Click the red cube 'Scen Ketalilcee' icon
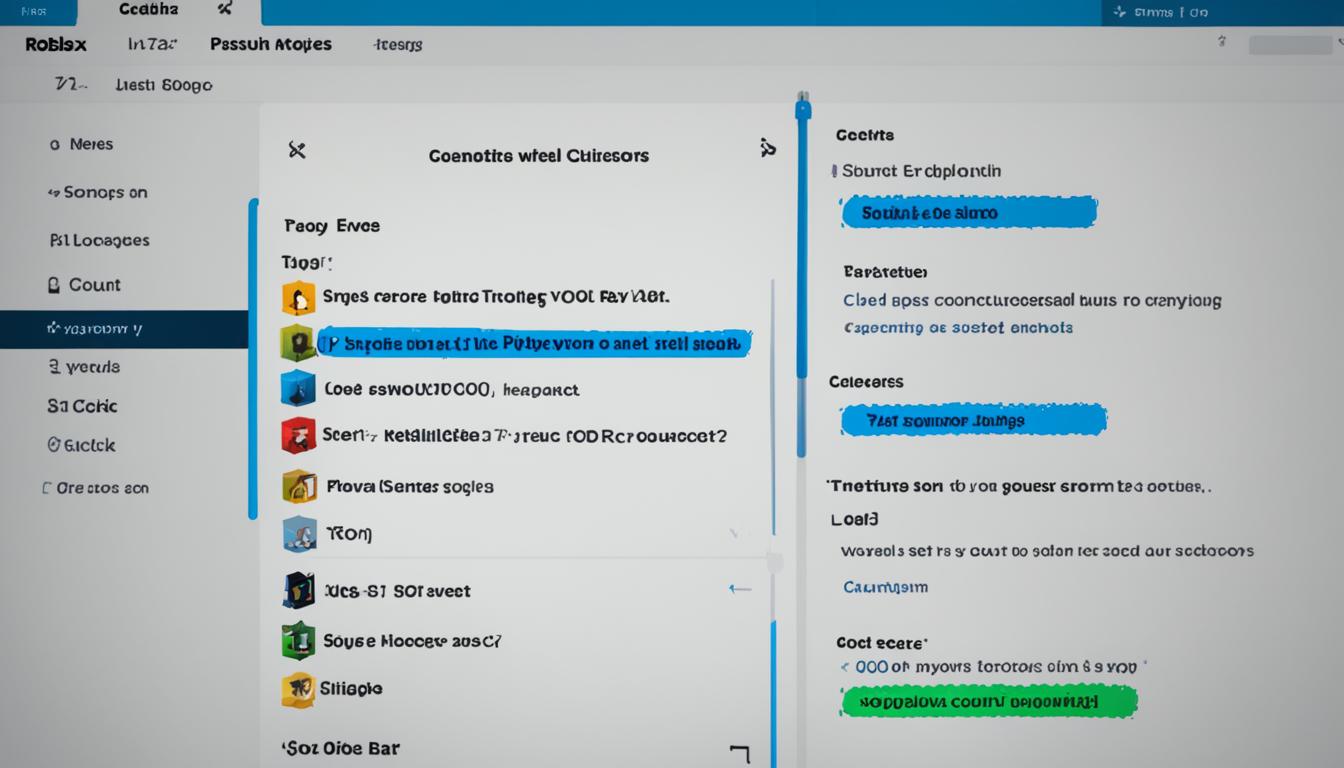Viewport: 1344px width, 768px height. tap(297, 435)
